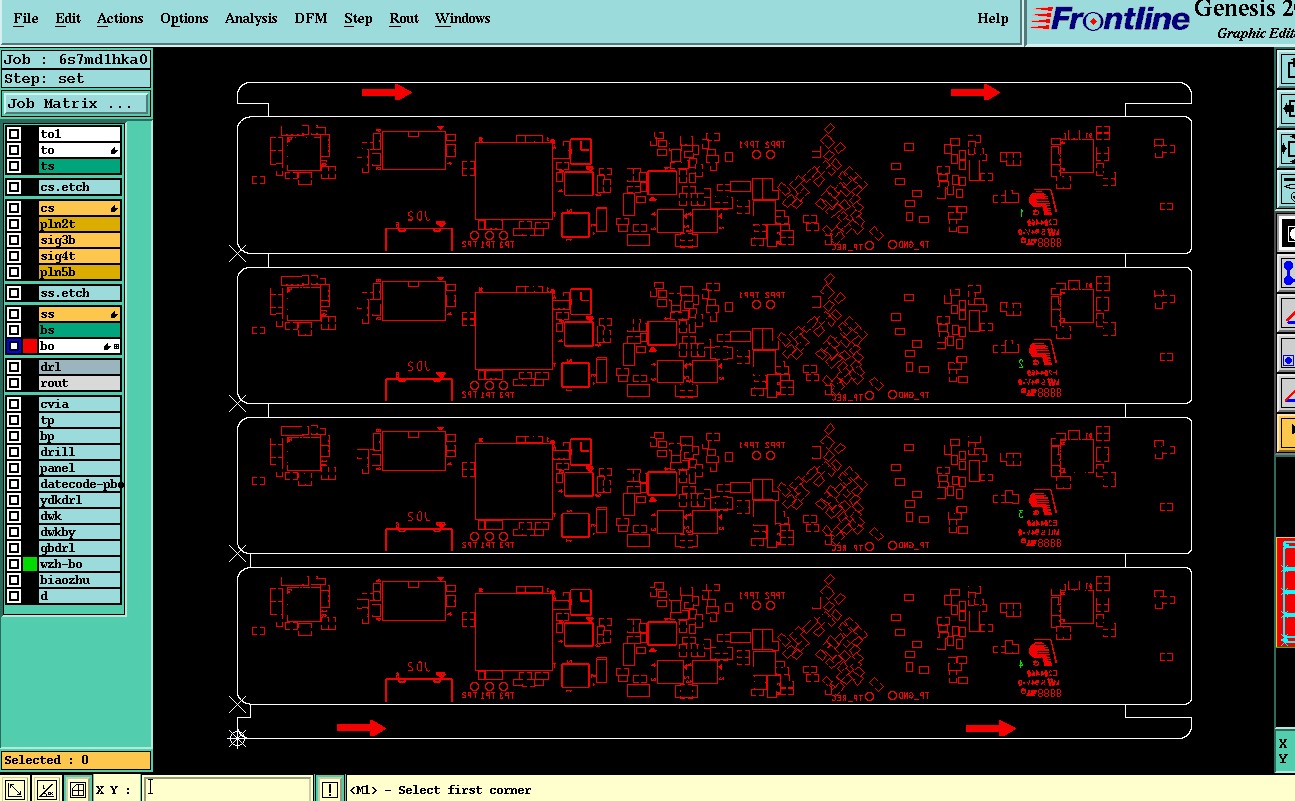The height and width of the screenshot is (801, 1295).
Task: Click the green color swatch on layer wzh-bo
Action: pos(30,564)
